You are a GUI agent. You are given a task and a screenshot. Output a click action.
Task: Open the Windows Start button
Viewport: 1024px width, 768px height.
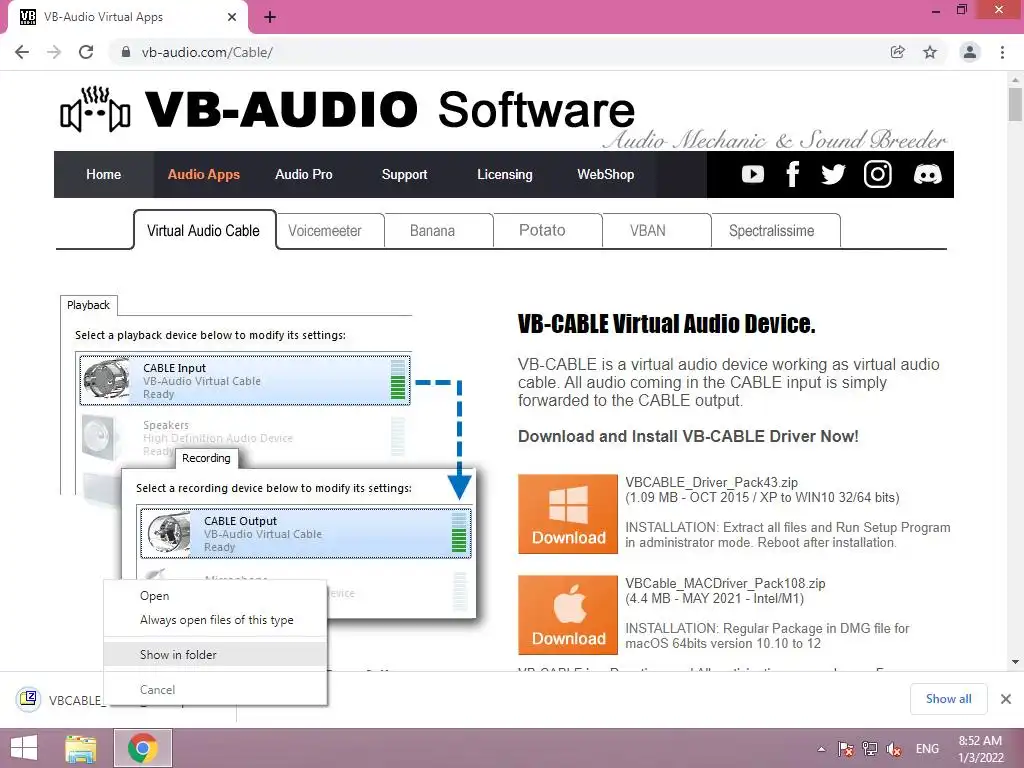click(24, 748)
